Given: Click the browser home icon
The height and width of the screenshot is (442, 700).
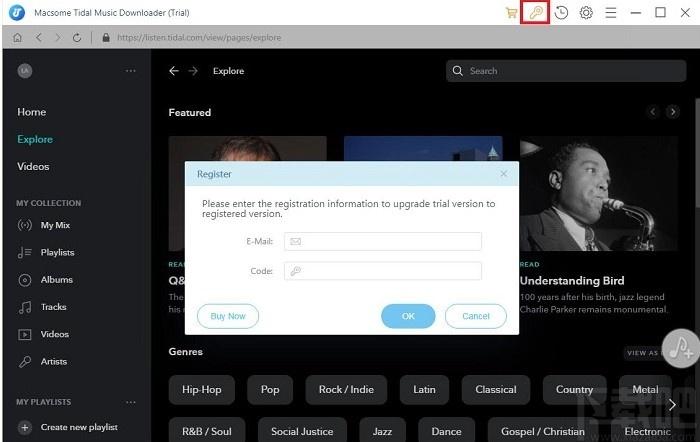Looking at the screenshot, I should 17,37.
